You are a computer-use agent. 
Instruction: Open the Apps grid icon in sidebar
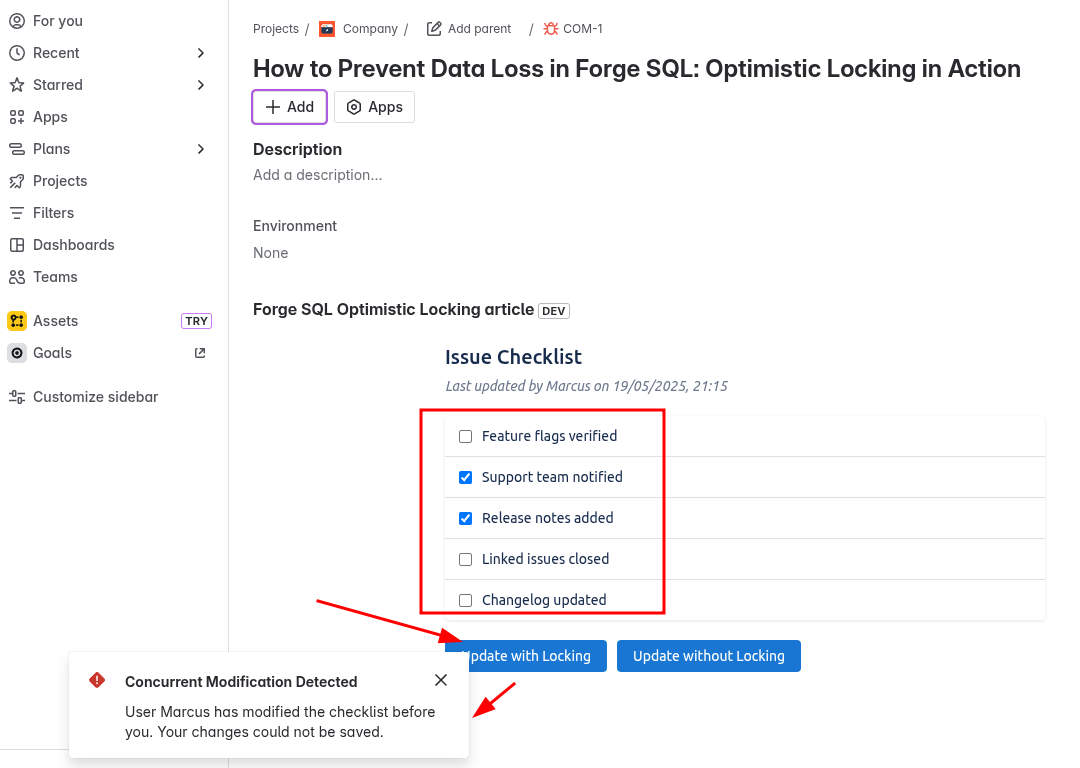click(17, 117)
